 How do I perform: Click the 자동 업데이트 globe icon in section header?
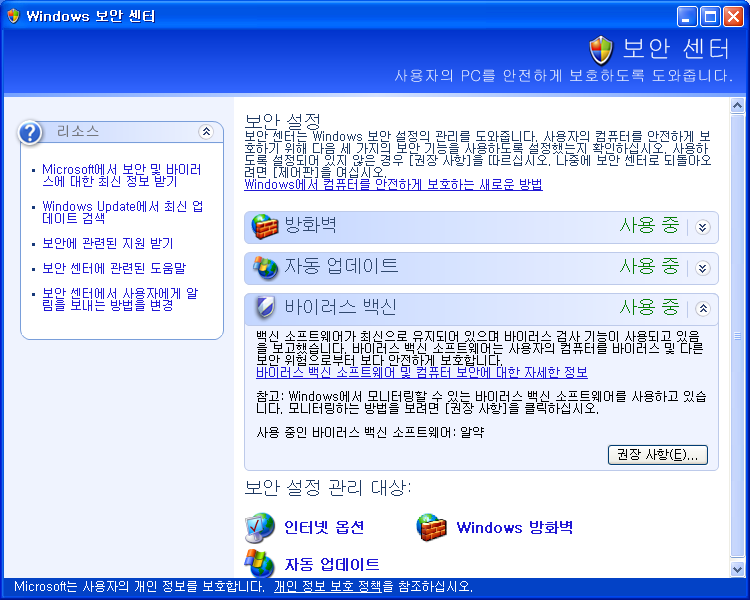pyautogui.click(x=265, y=267)
